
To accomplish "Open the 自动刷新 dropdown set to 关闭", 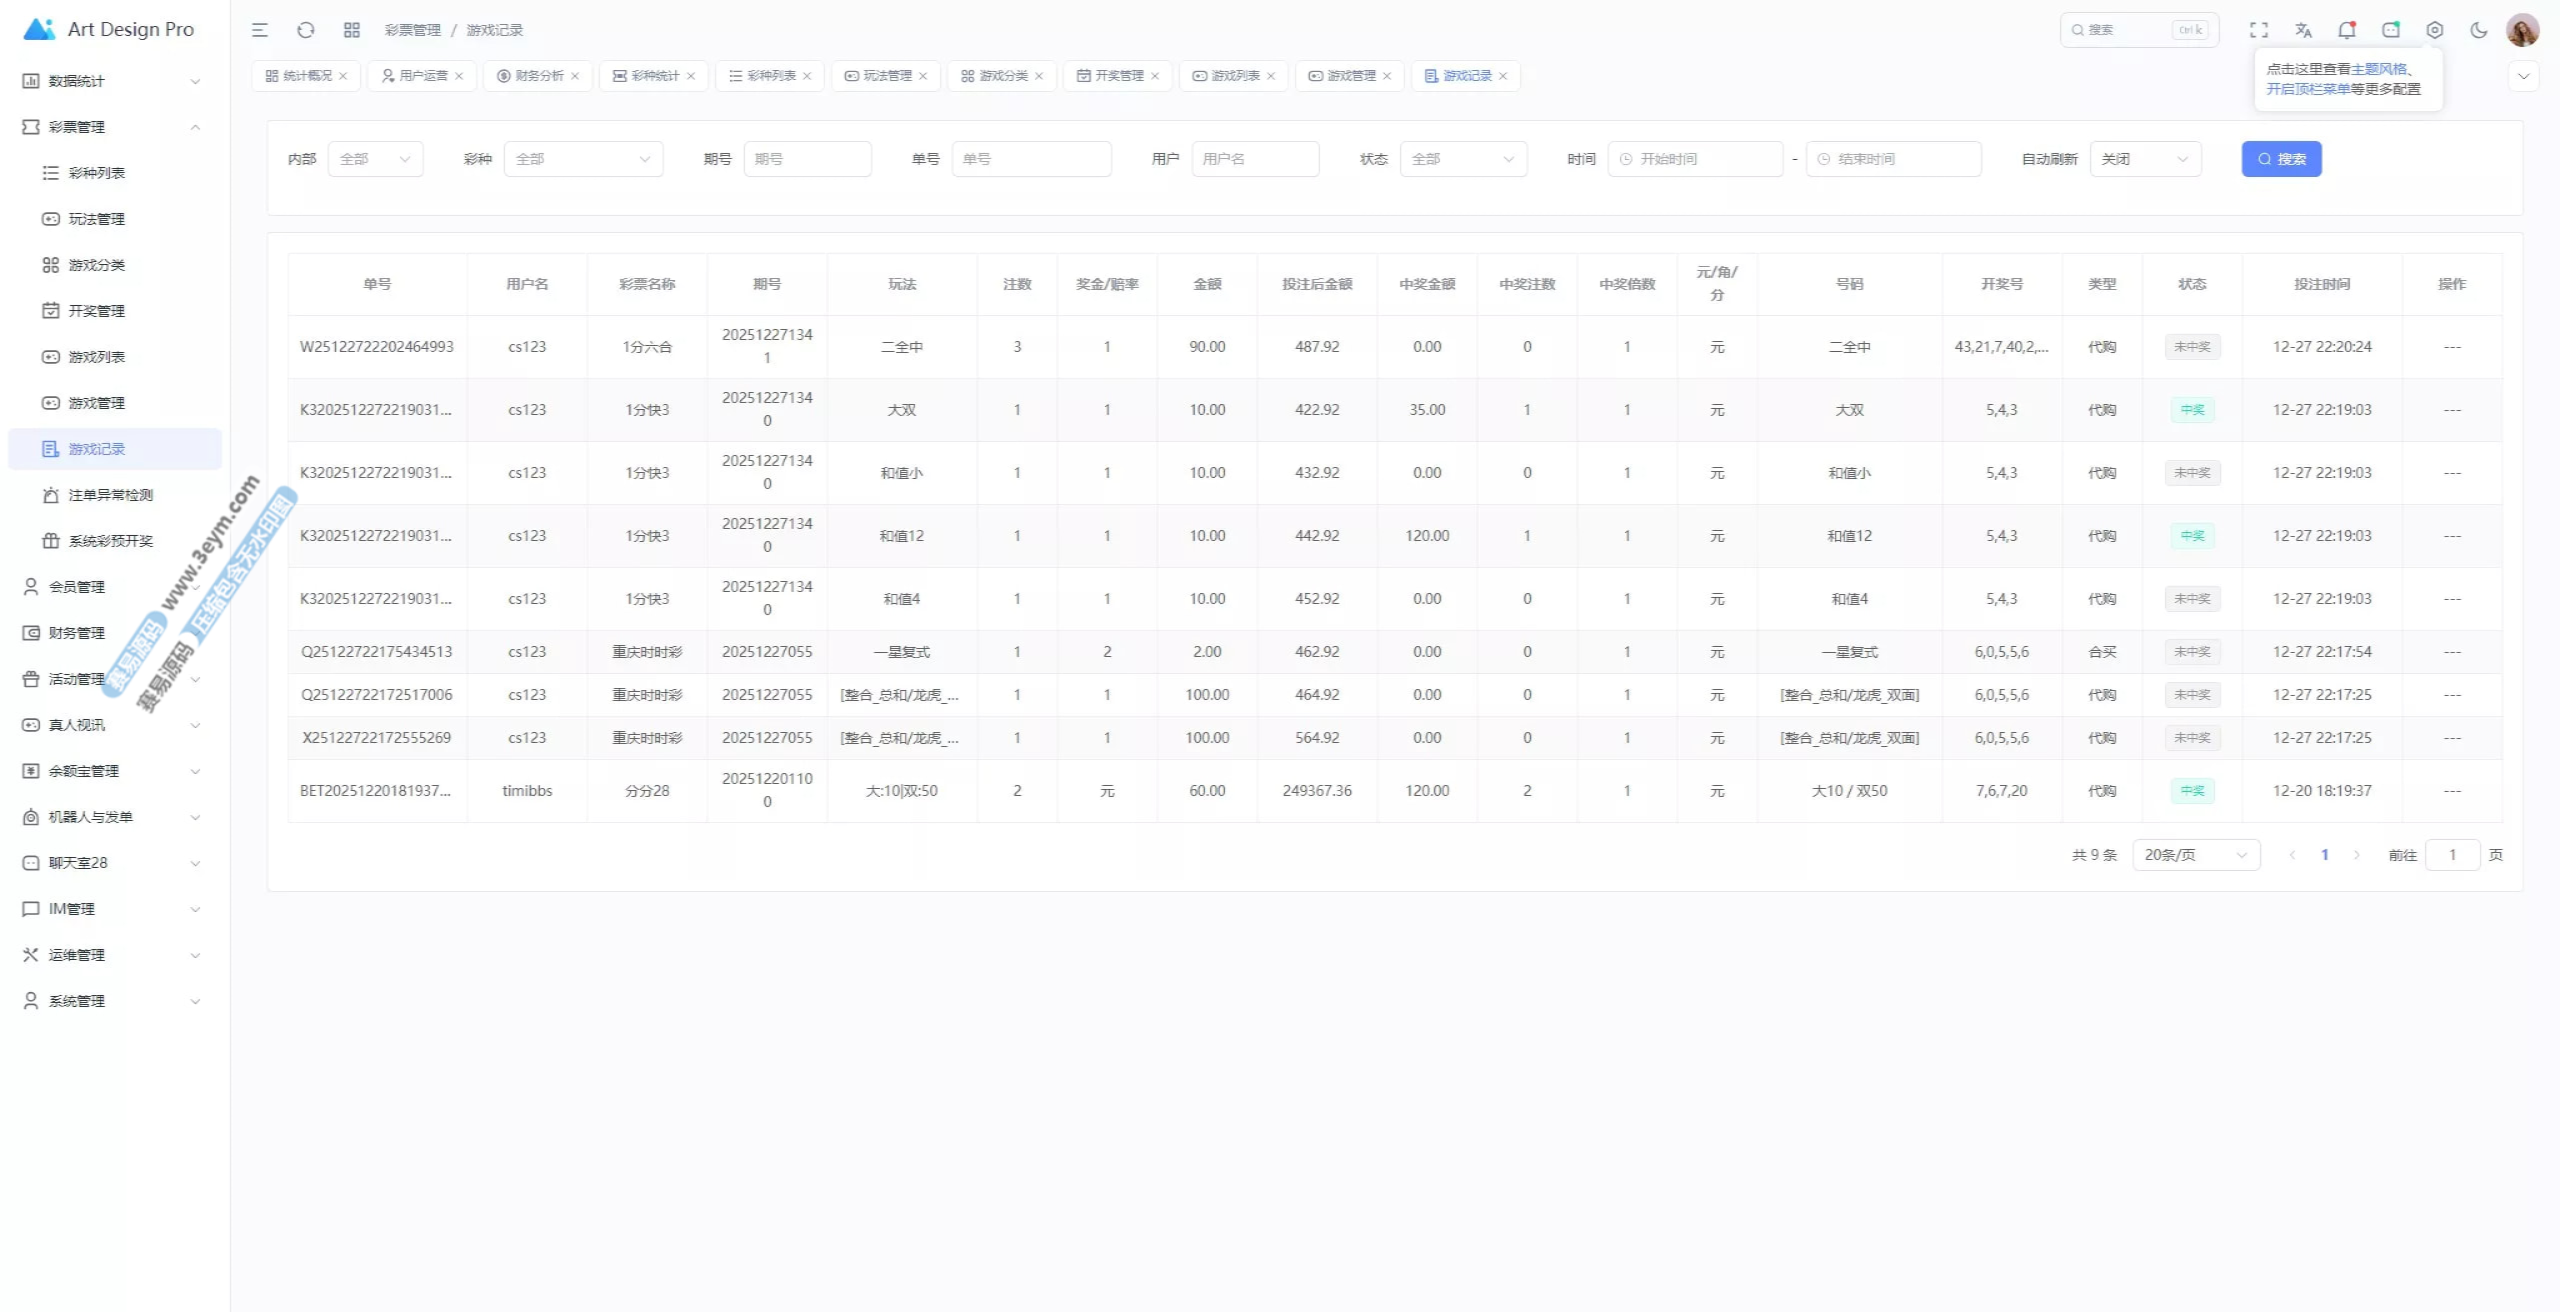I will point(2145,159).
